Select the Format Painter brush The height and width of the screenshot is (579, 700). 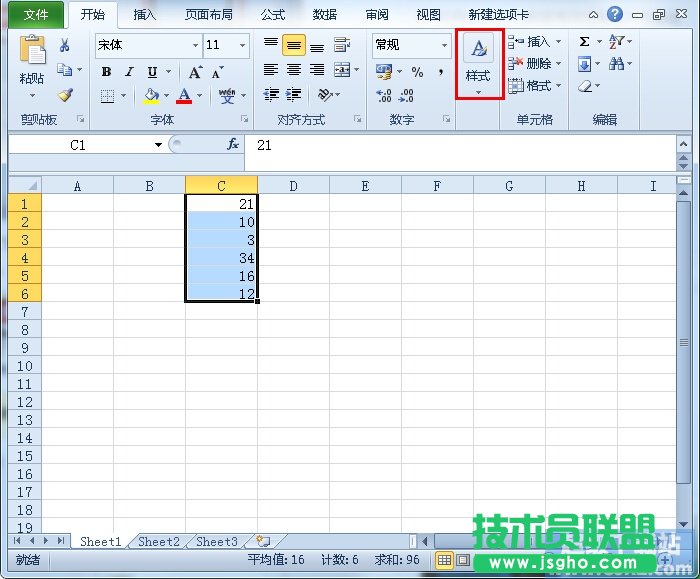(x=65, y=95)
